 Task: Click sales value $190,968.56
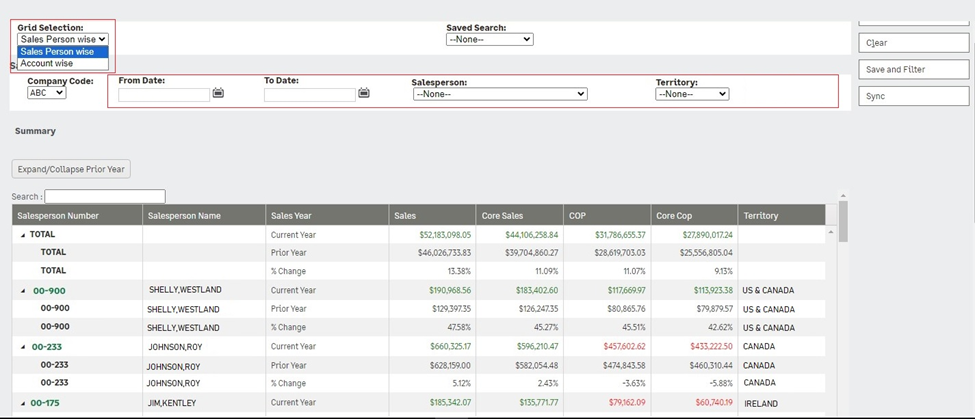coord(450,290)
